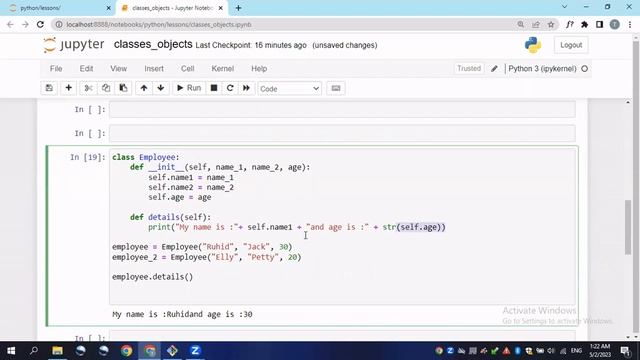Run the selected cell
The image size is (640, 360).
pos(189,88)
